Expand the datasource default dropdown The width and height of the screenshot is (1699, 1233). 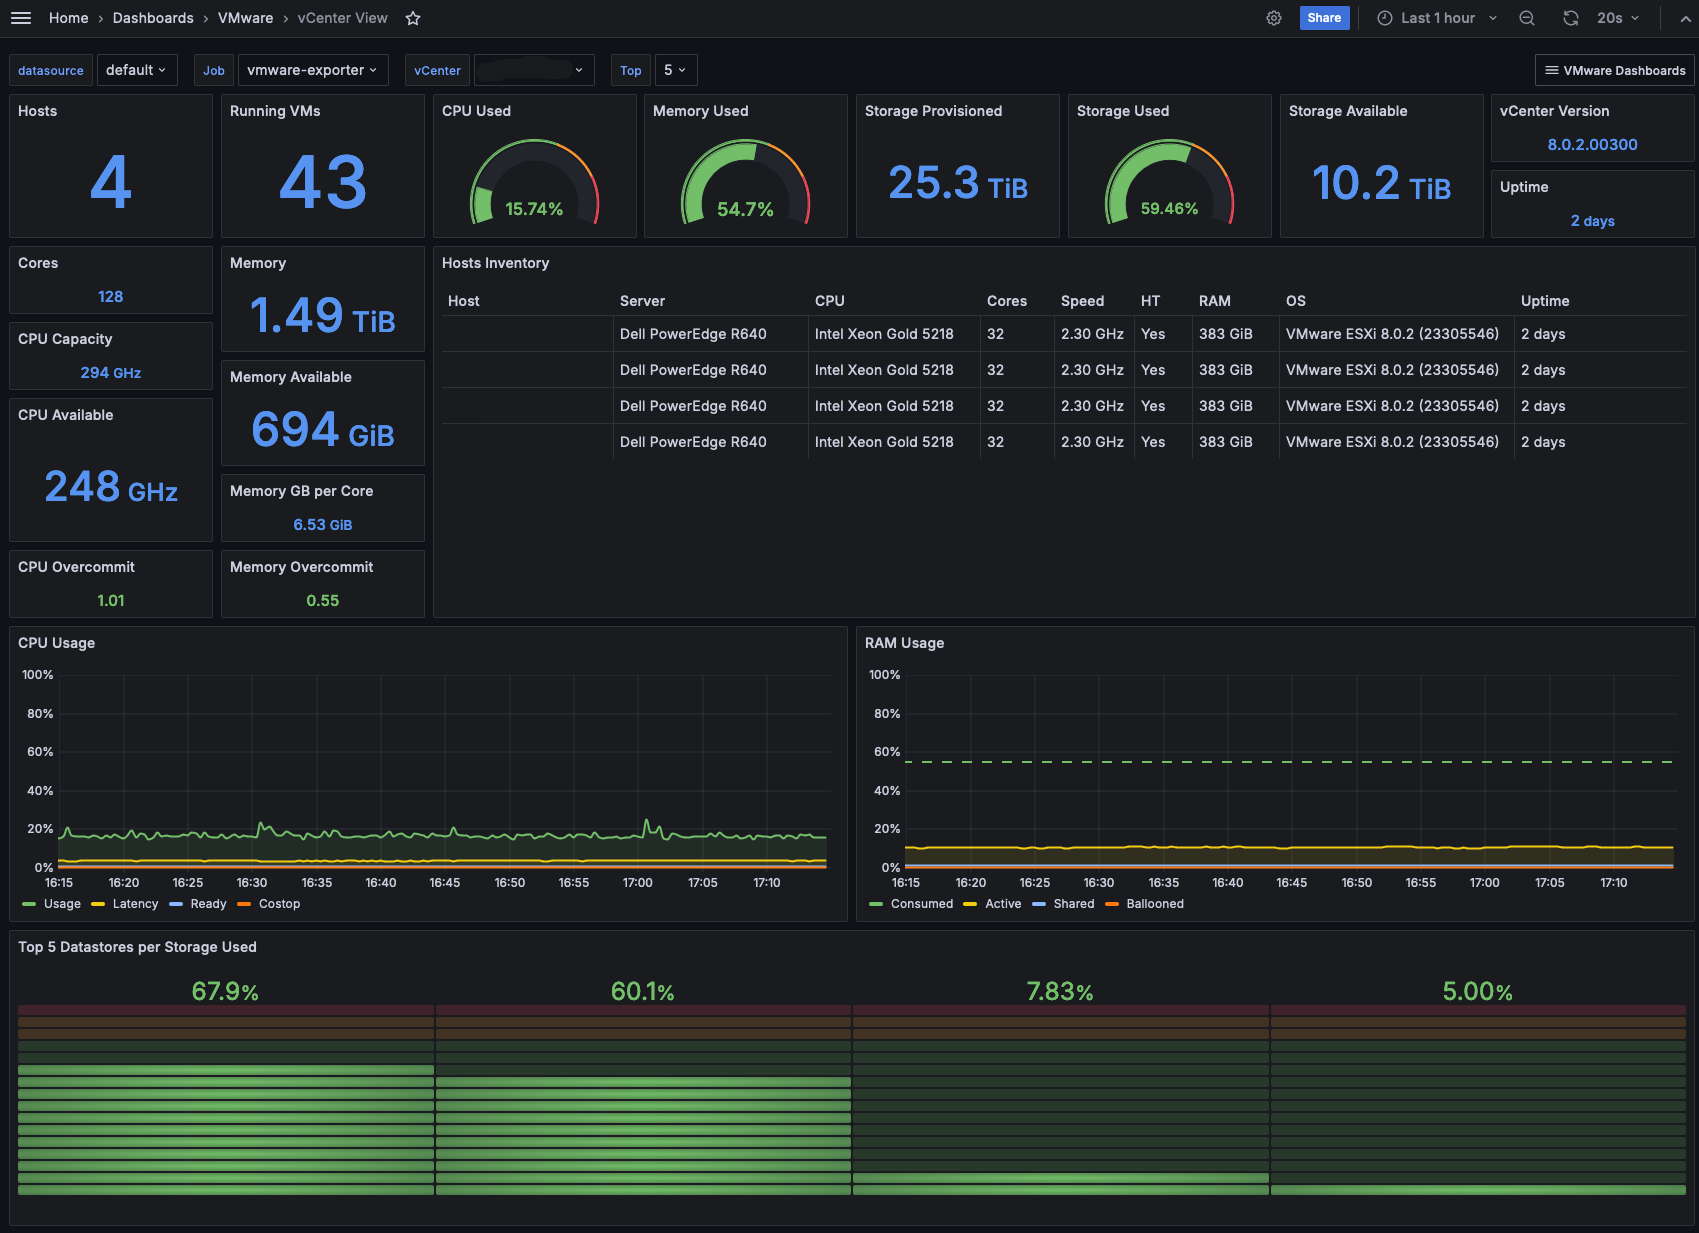136,70
